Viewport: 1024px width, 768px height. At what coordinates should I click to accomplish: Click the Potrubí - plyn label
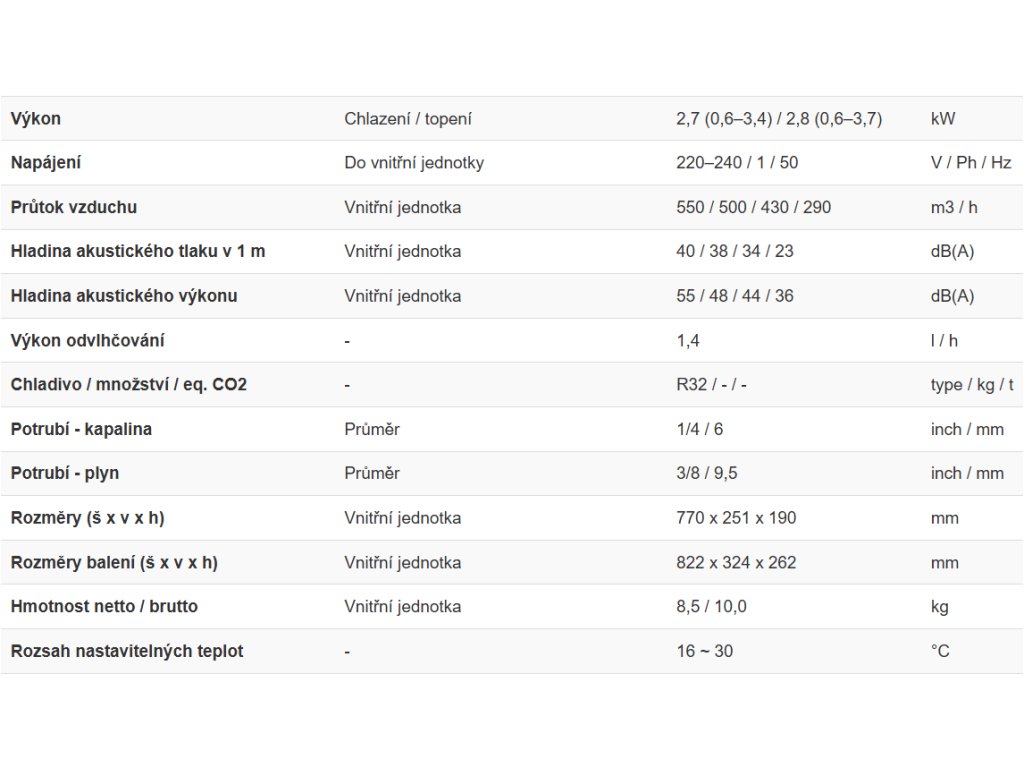pos(65,473)
